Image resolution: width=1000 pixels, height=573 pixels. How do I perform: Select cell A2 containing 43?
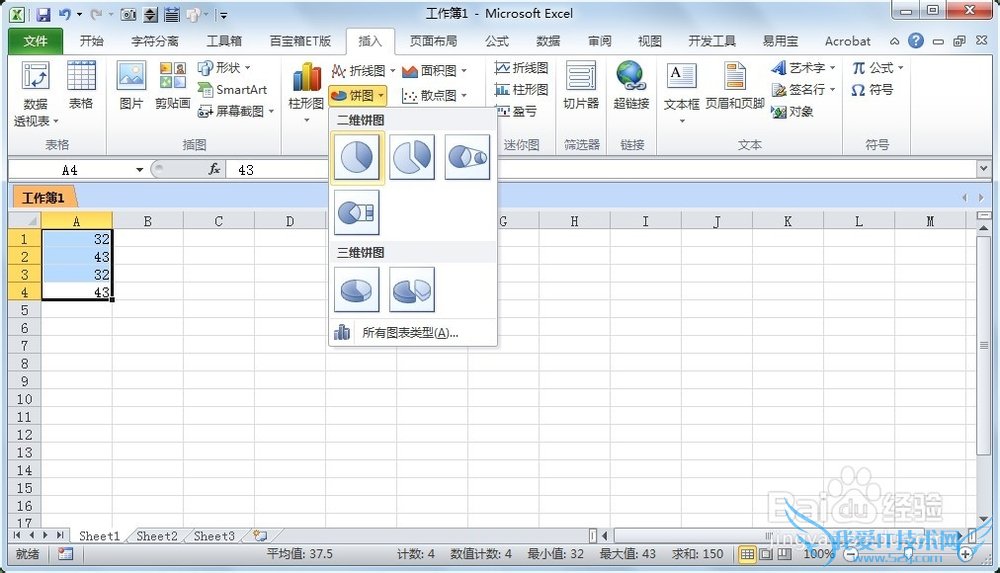[x=77, y=257]
